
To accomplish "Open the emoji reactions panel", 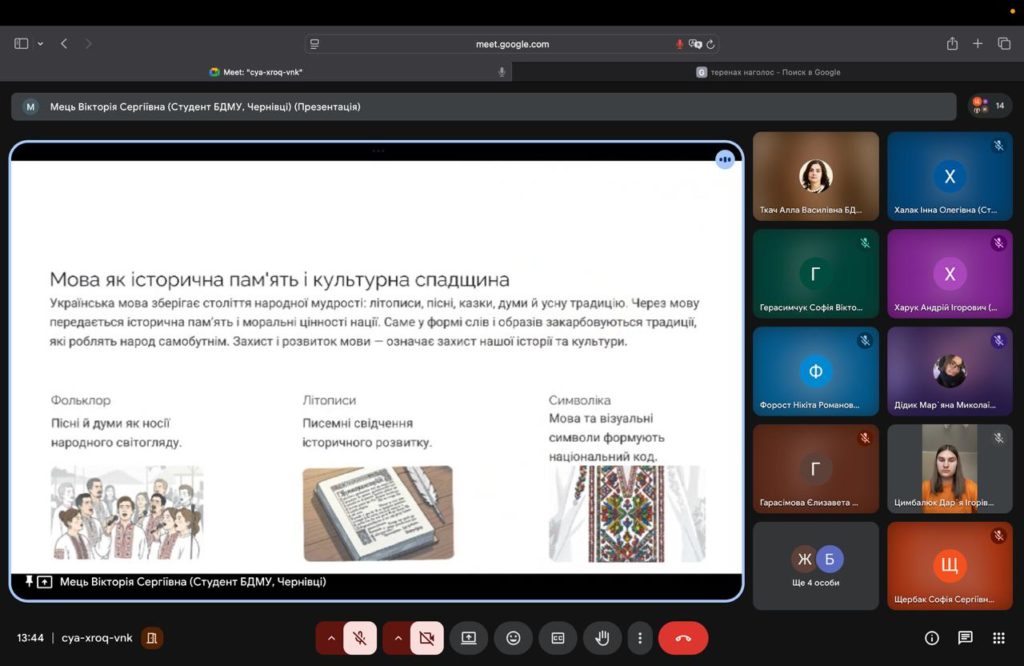I will tap(513, 638).
